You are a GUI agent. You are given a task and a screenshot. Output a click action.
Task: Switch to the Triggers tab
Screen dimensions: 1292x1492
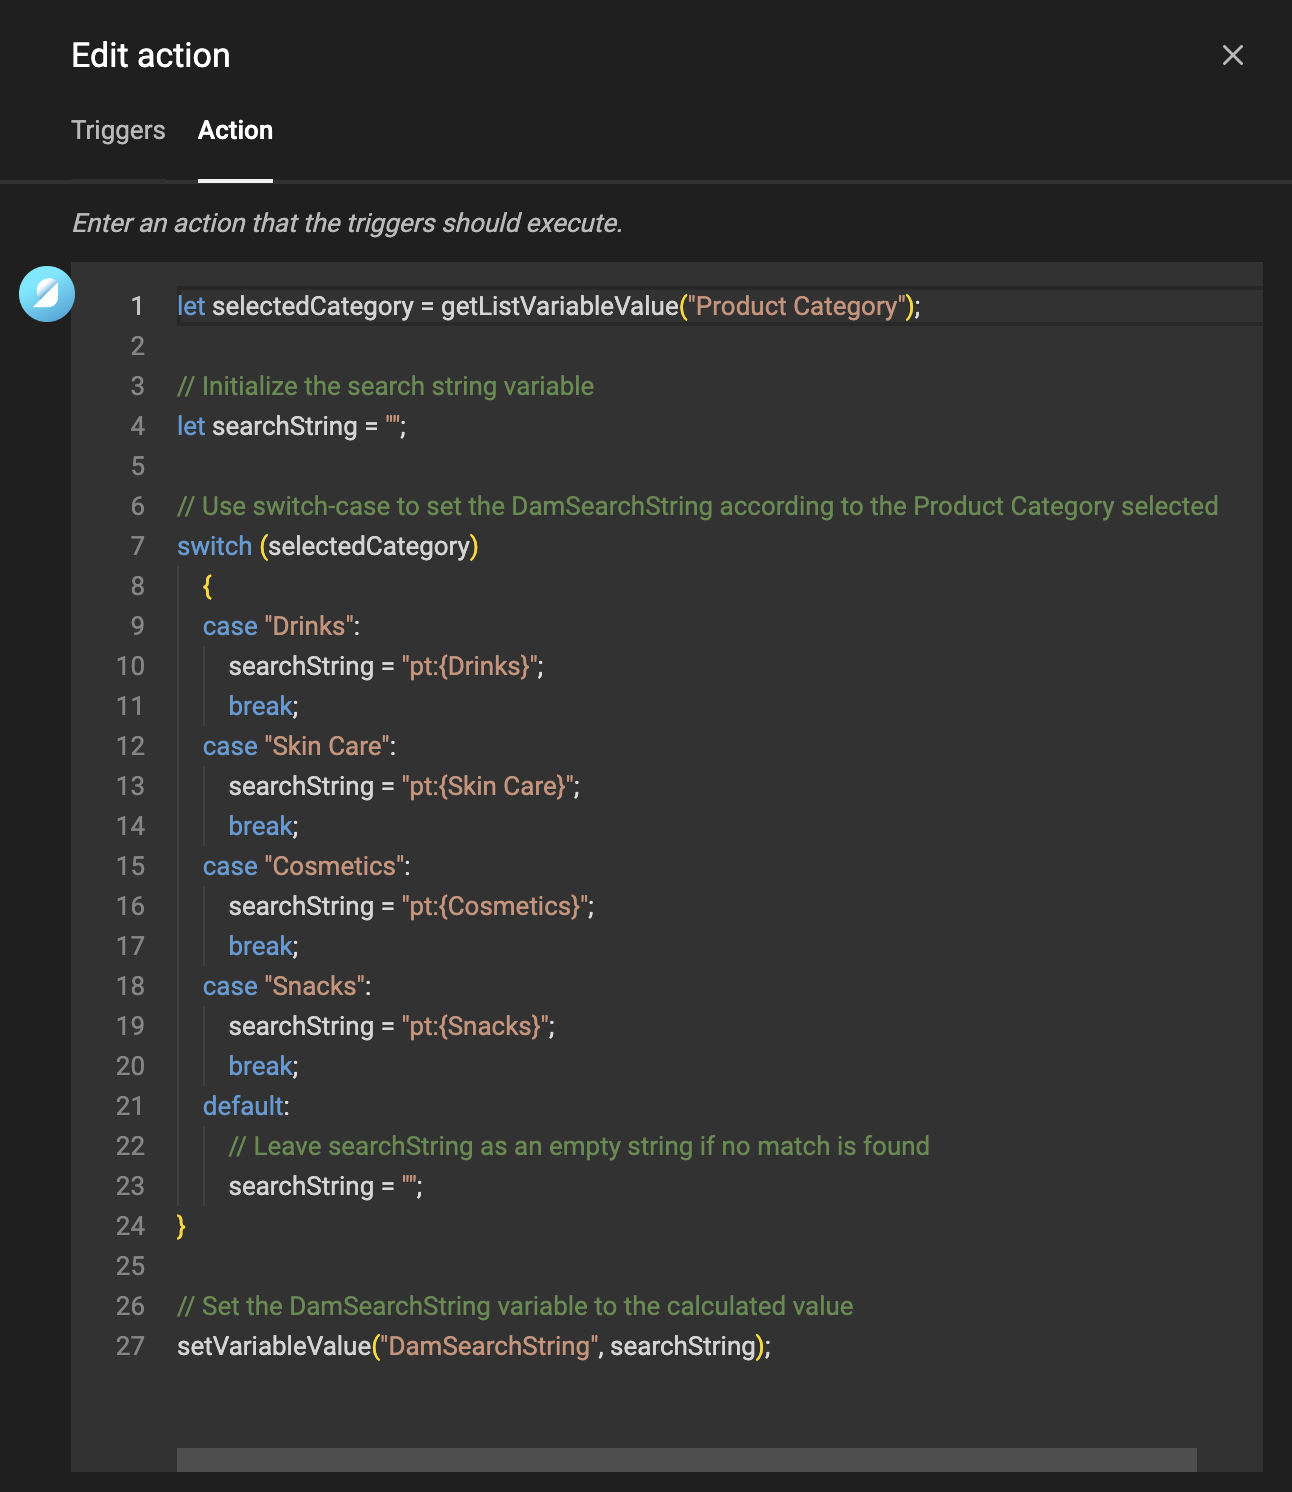click(x=118, y=130)
